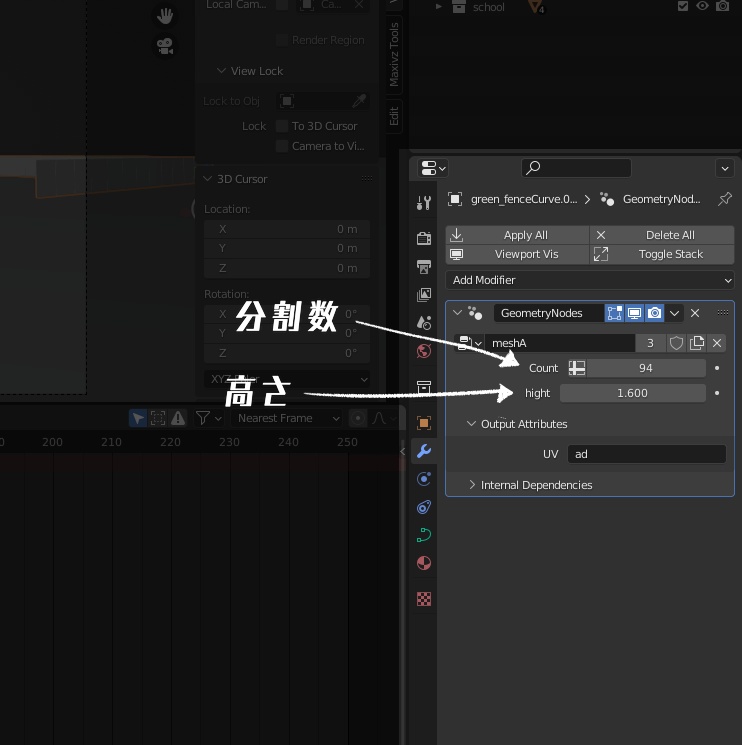Open the Maxivz Tools sidebar tab

(394, 55)
